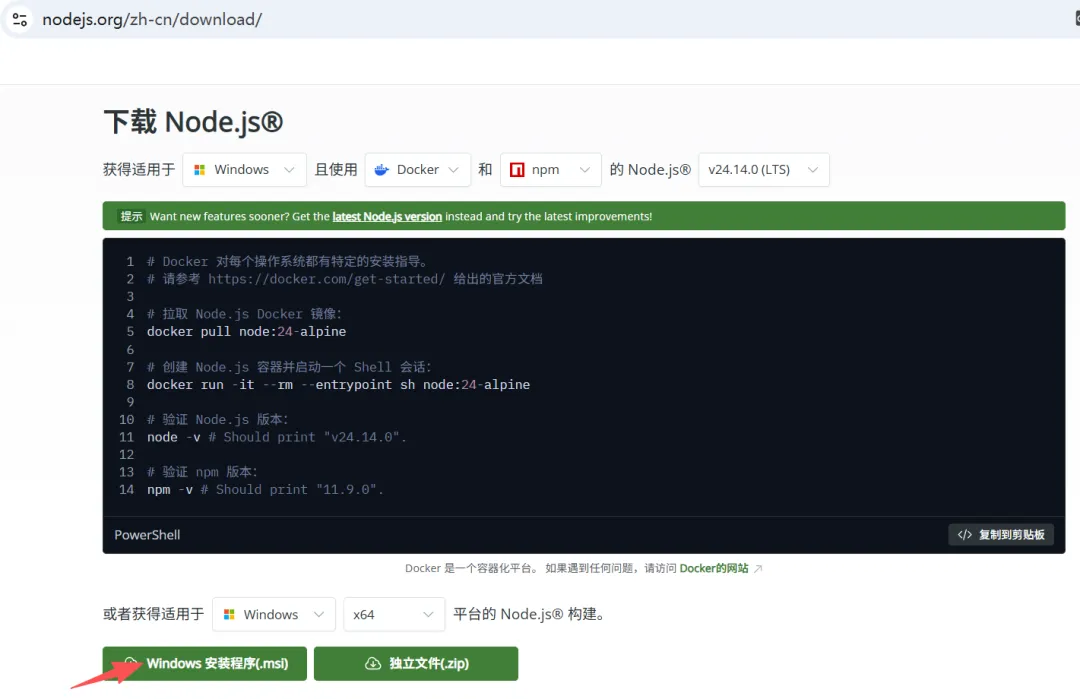1080x699 pixels.
Task: Click the # 拉取 Node.js Docker 镜像 comment
Action: (x=245, y=314)
